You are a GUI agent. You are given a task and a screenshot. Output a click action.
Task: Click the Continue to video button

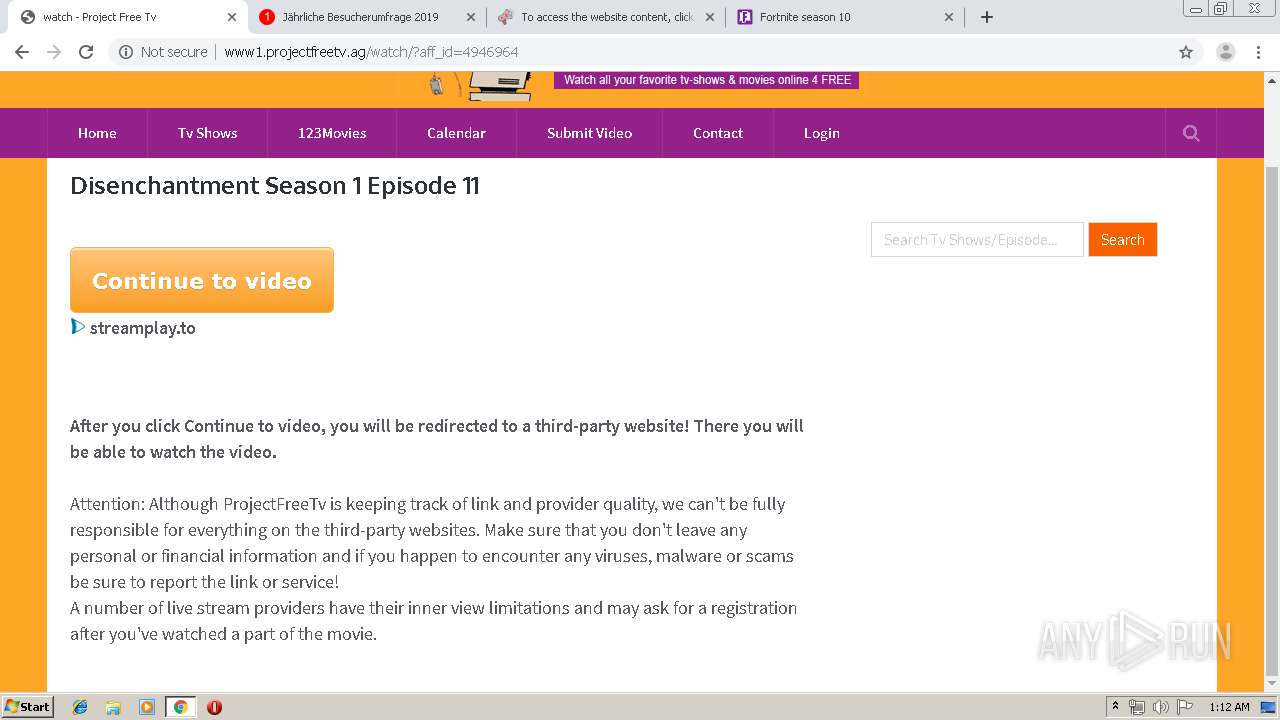[x=202, y=280]
